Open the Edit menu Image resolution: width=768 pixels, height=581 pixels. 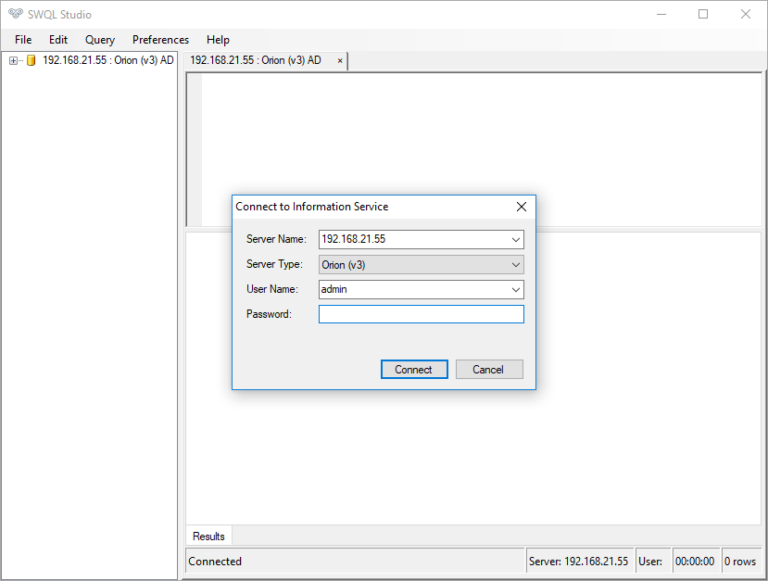pos(58,40)
